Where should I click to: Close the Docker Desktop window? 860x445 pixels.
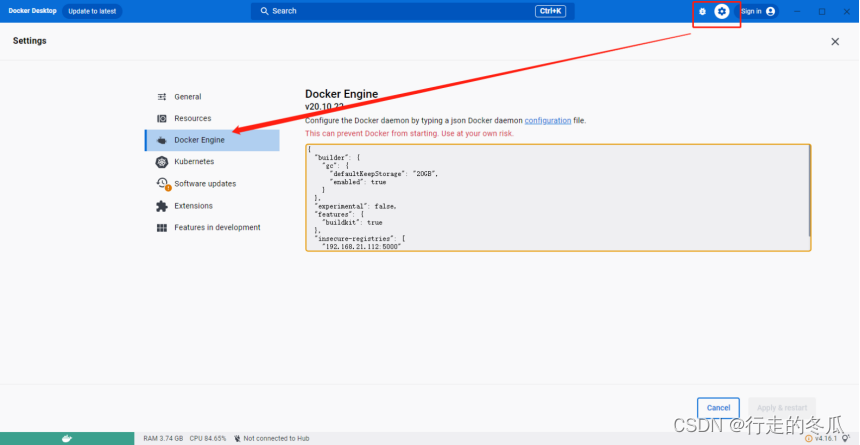(846, 12)
